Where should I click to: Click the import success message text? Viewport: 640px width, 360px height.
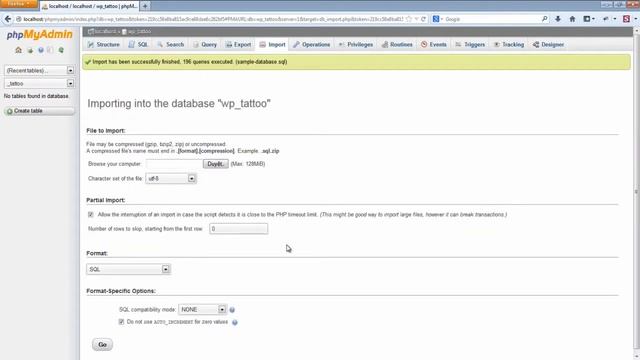(x=189, y=62)
